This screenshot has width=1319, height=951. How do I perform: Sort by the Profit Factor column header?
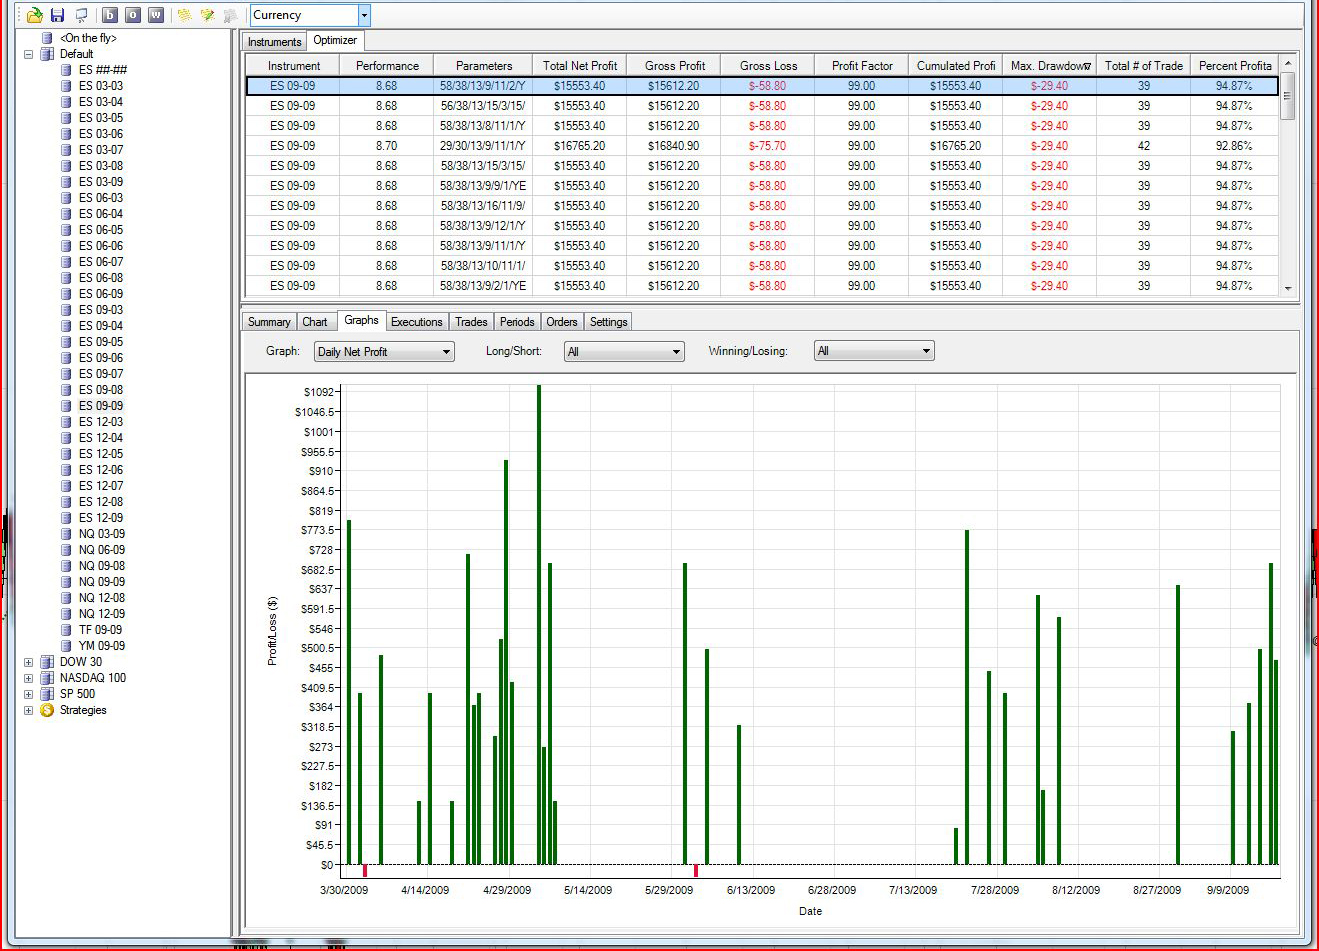(862, 66)
